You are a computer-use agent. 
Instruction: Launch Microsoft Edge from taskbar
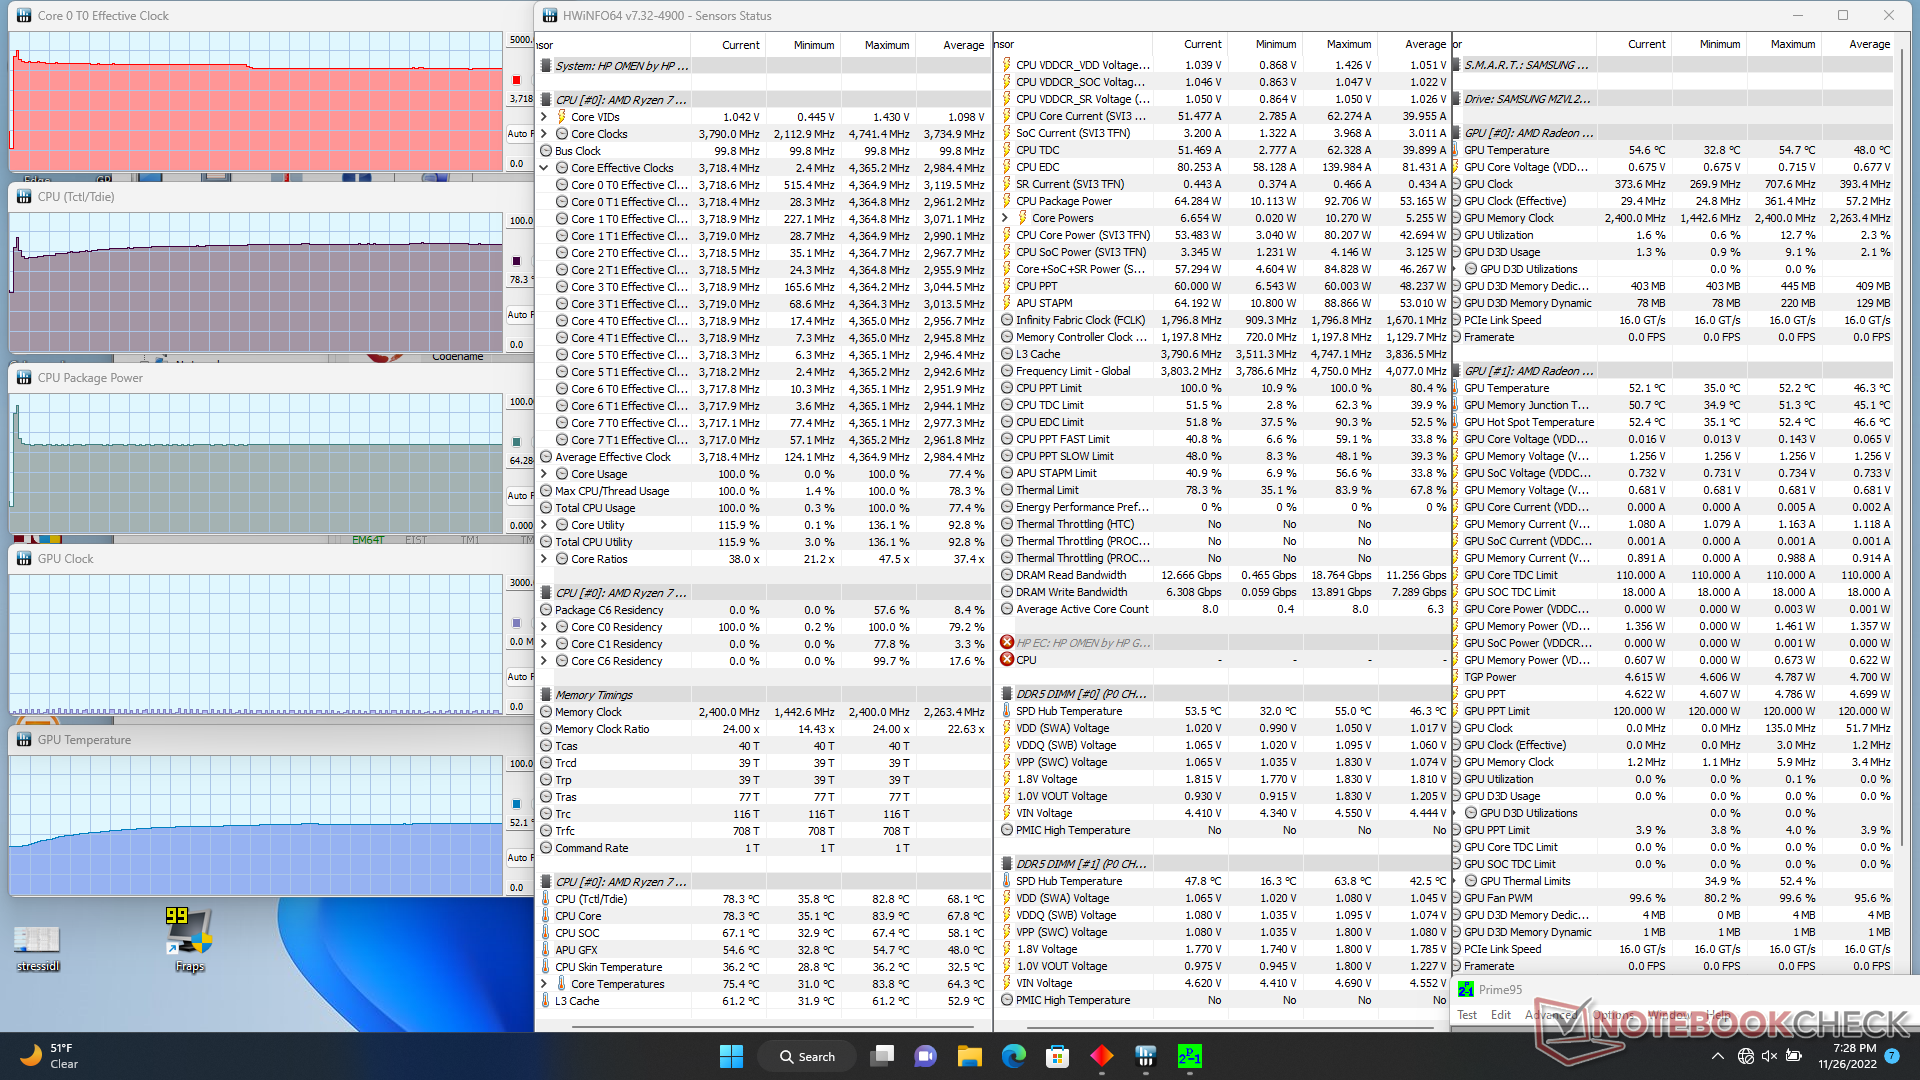(x=1013, y=1056)
